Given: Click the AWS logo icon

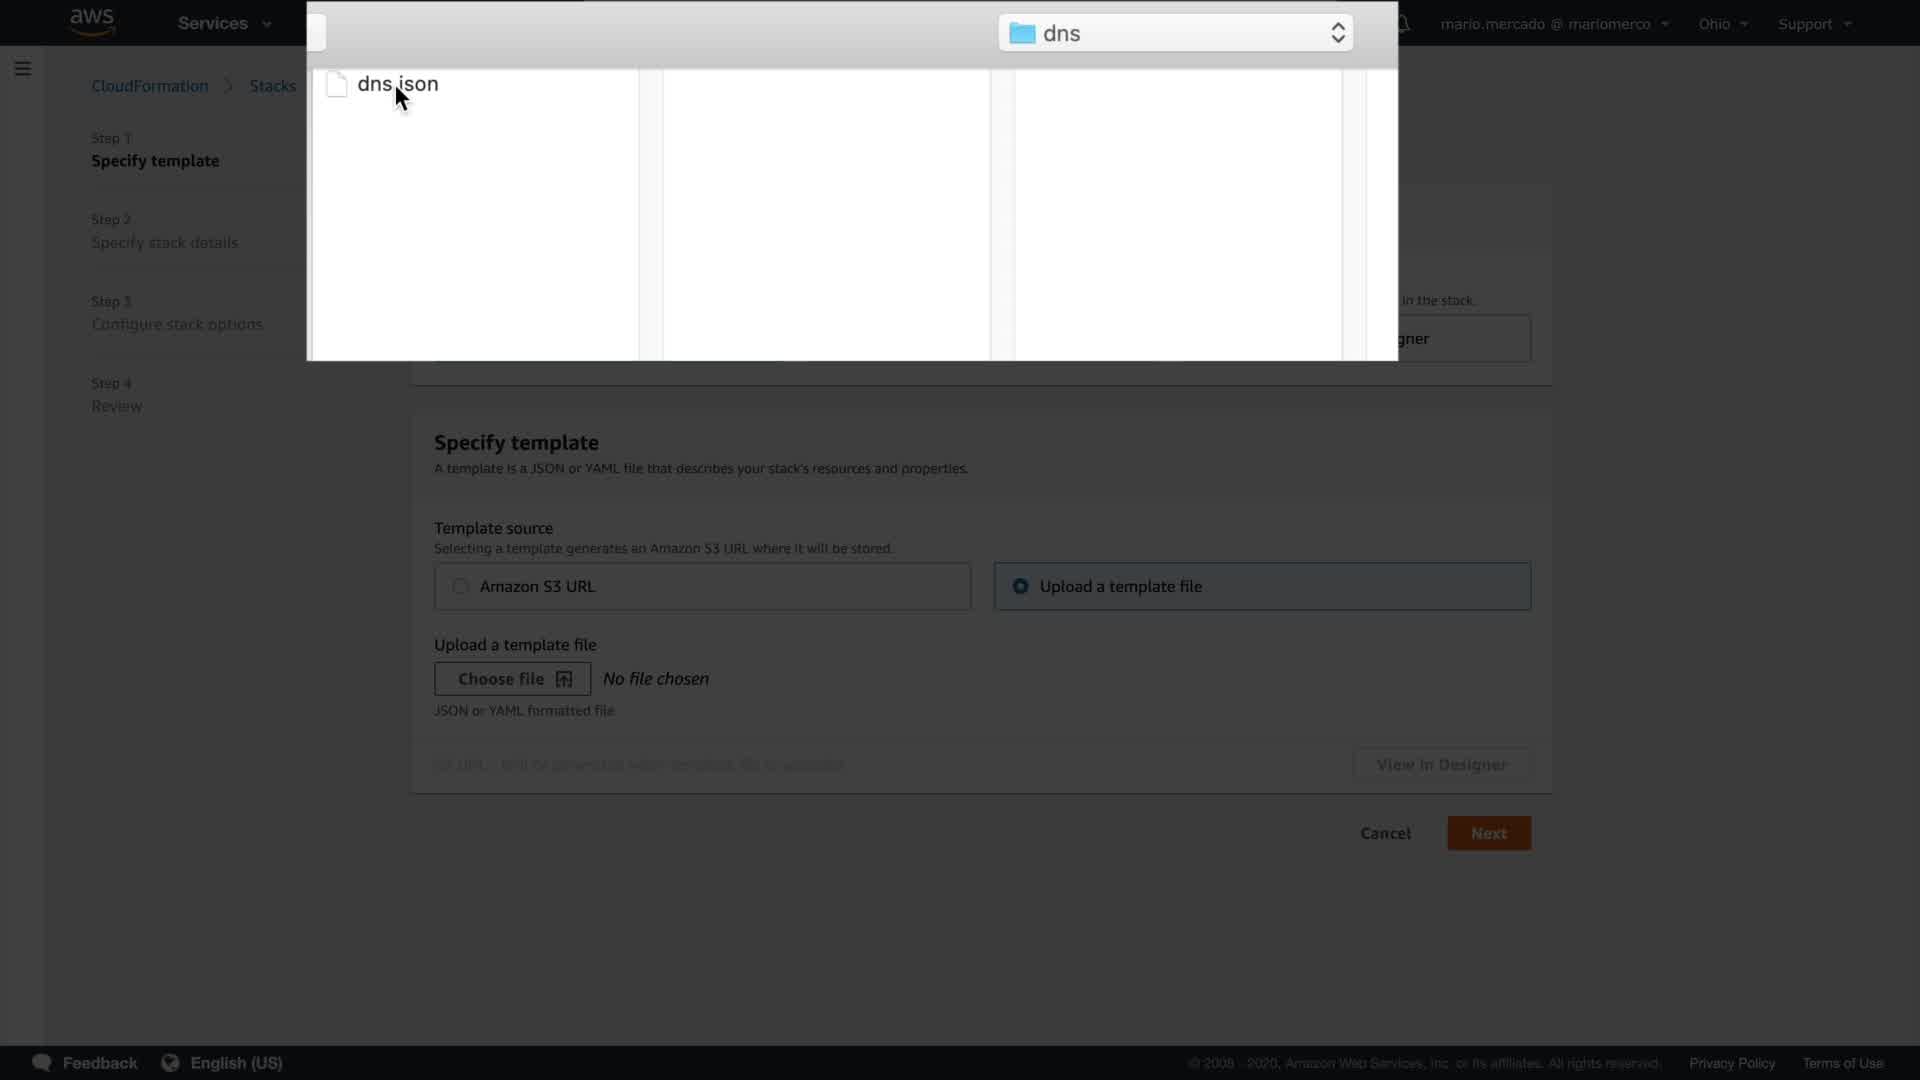Looking at the screenshot, I should (x=92, y=22).
